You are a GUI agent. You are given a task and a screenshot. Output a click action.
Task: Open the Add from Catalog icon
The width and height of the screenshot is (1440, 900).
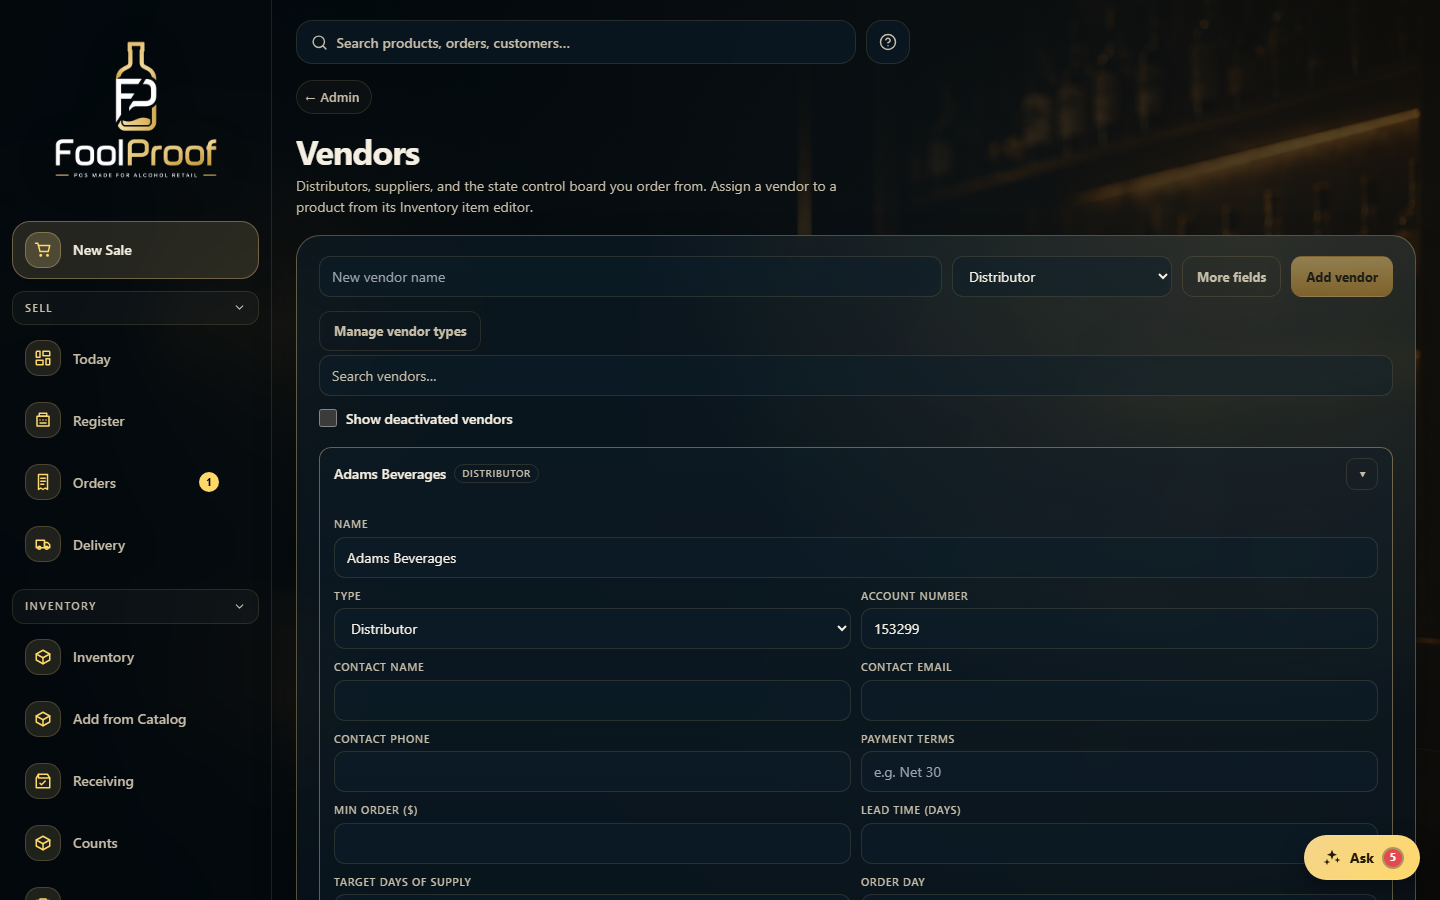coord(43,718)
